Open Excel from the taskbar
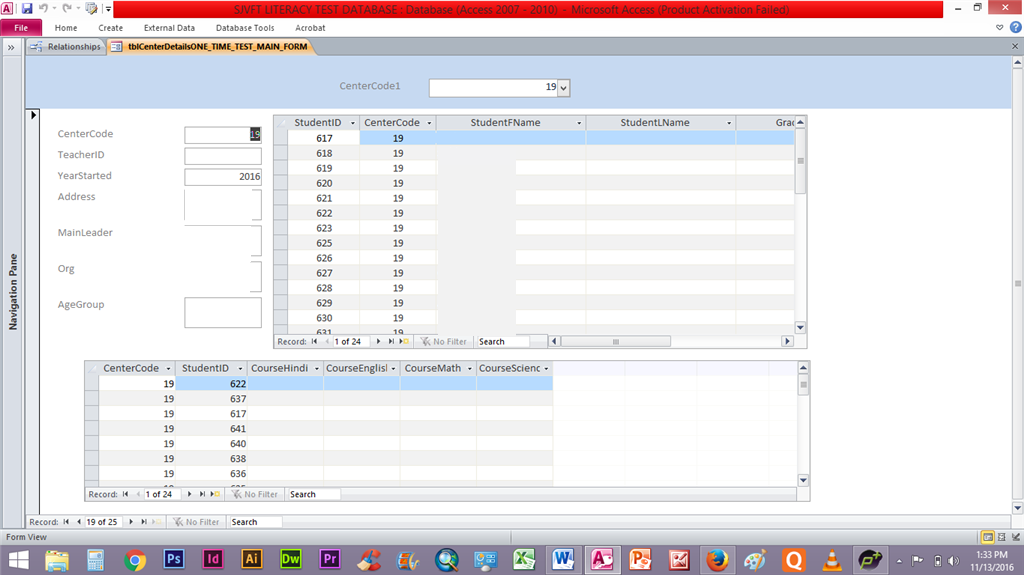This screenshot has width=1024, height=575. [524, 559]
